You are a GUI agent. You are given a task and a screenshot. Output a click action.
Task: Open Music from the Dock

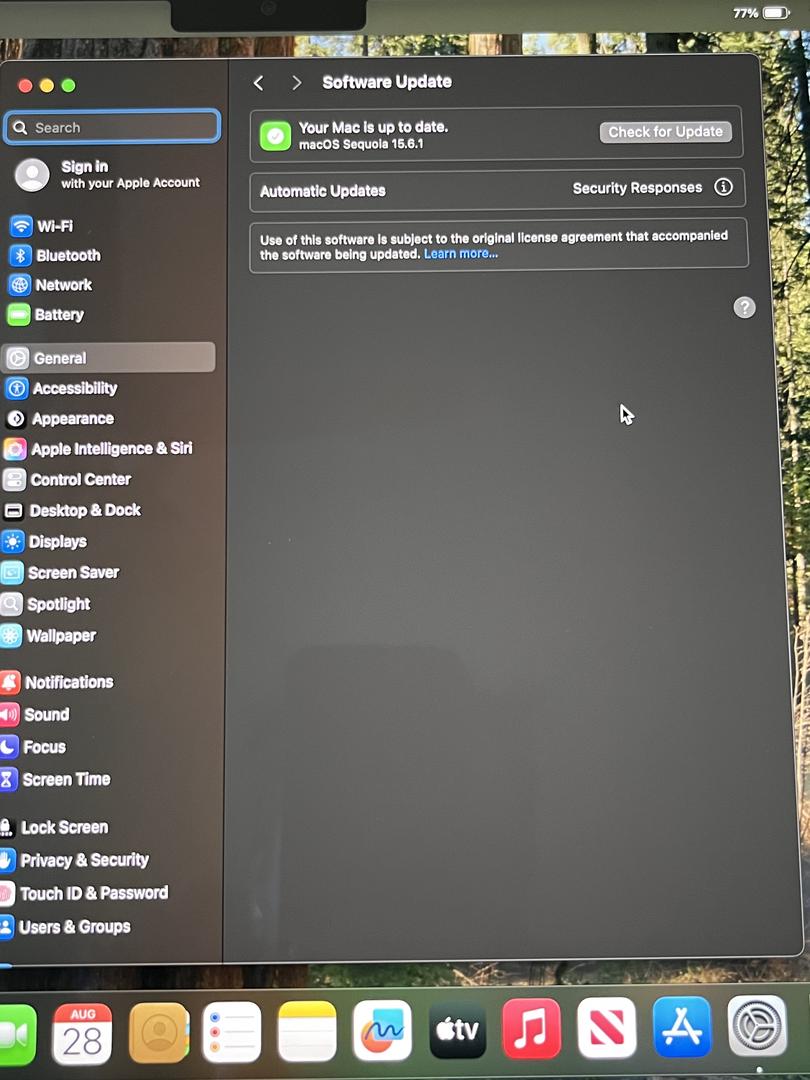point(532,1028)
